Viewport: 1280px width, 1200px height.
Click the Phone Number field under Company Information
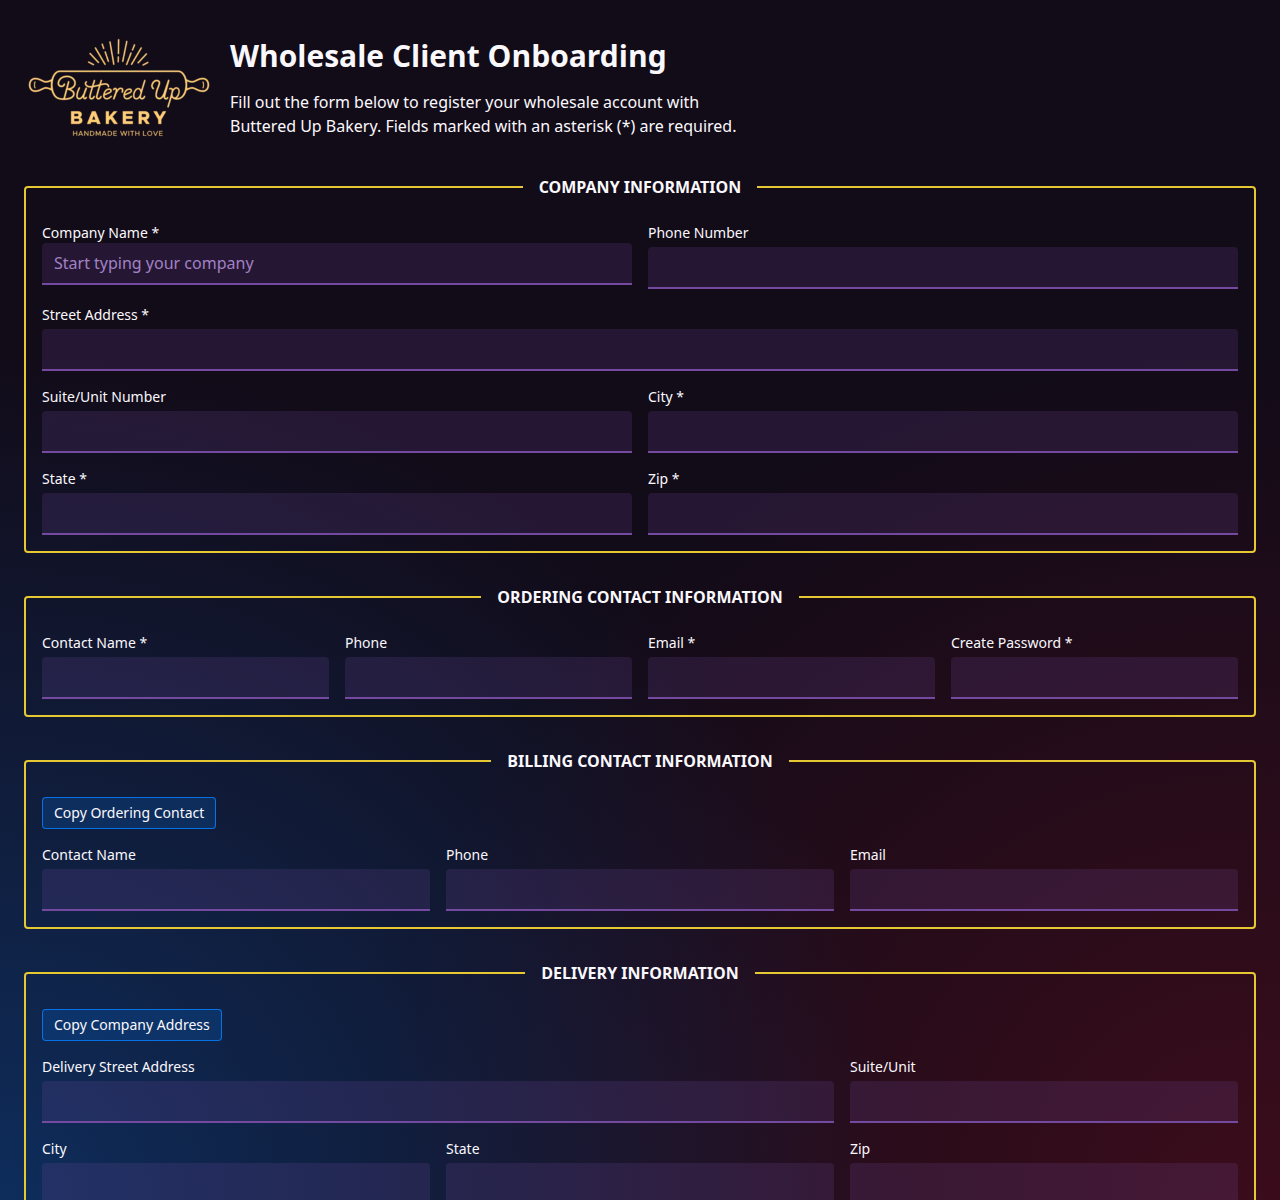coord(943,267)
